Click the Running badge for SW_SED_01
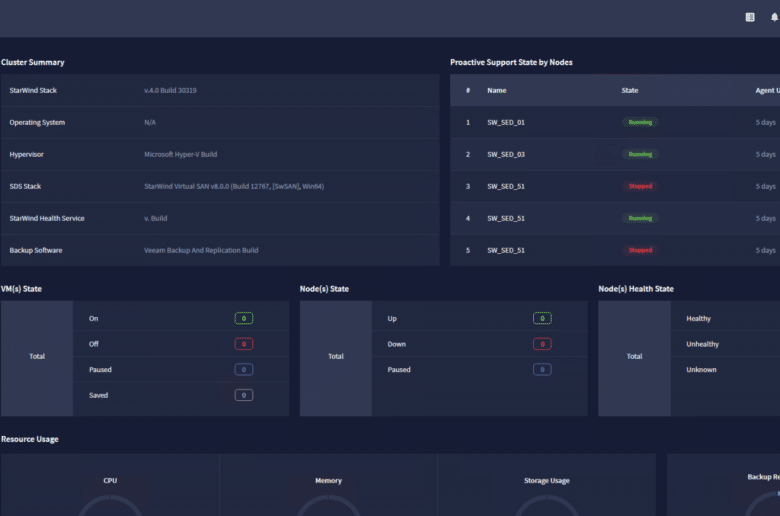Viewport: 780px width, 516px height. (640, 122)
